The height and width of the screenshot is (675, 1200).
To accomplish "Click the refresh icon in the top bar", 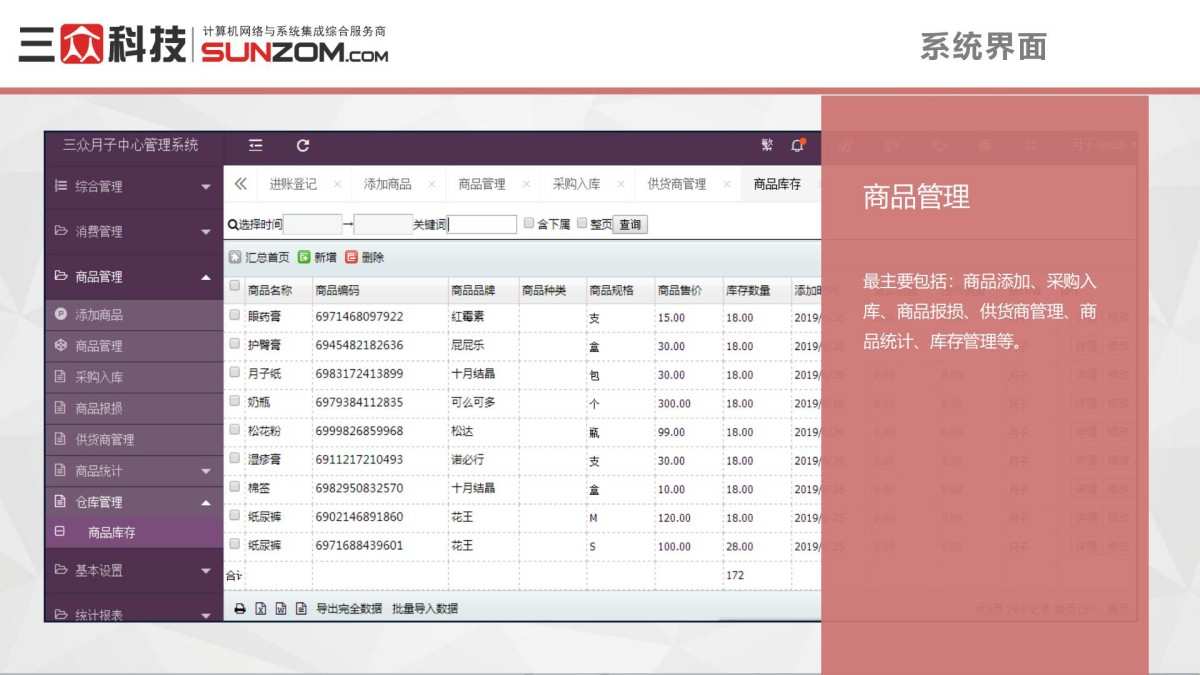I will pos(303,145).
